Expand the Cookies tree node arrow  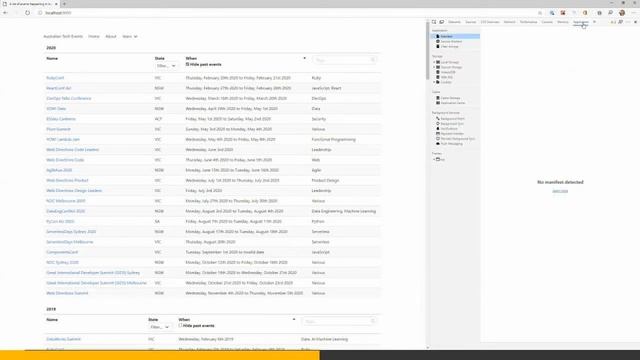(x=434, y=82)
